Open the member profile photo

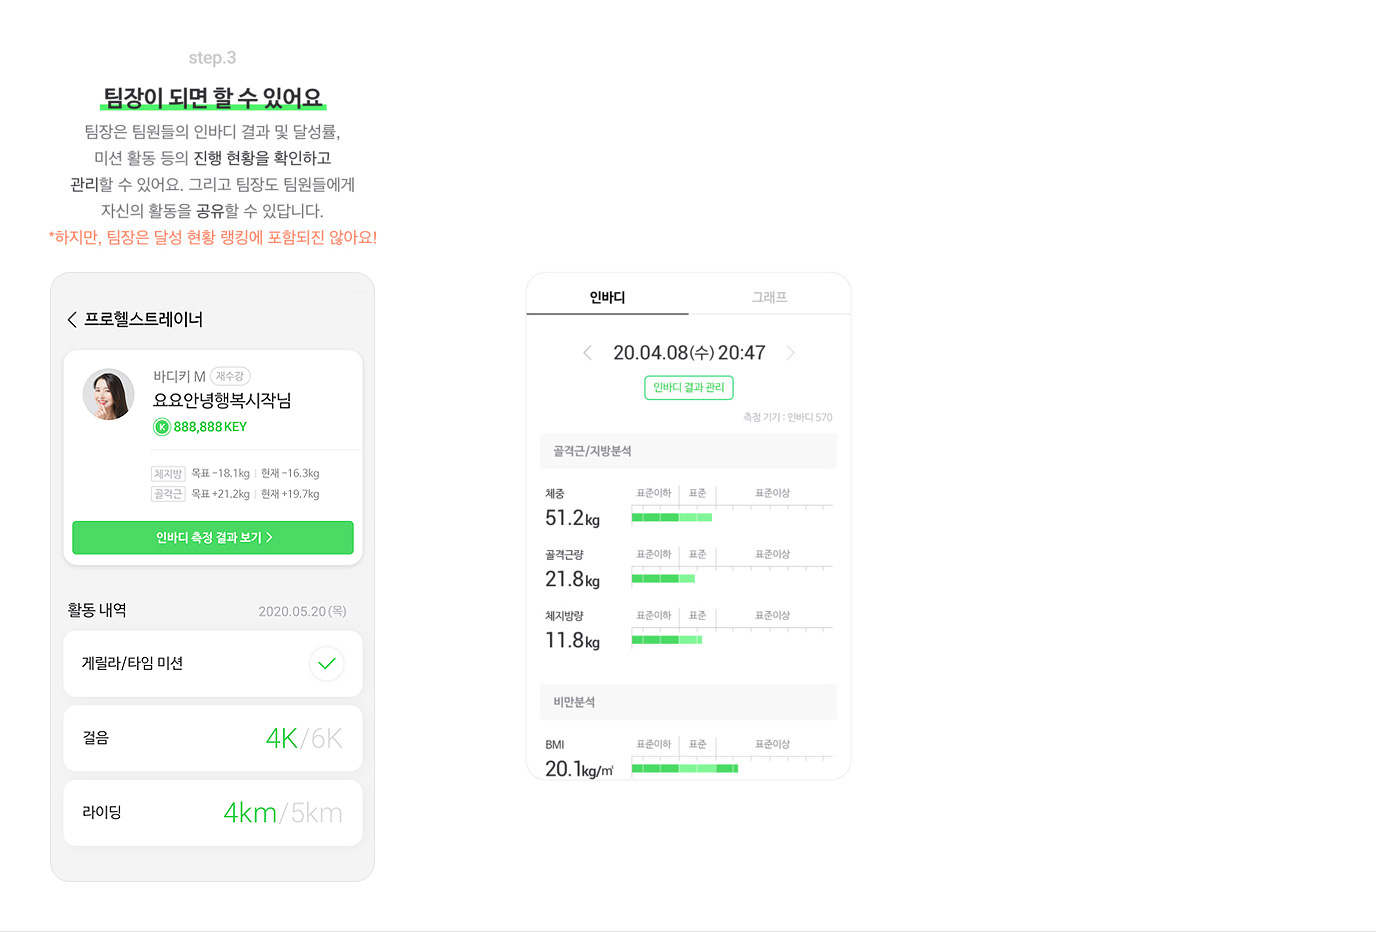pyautogui.click(x=108, y=394)
